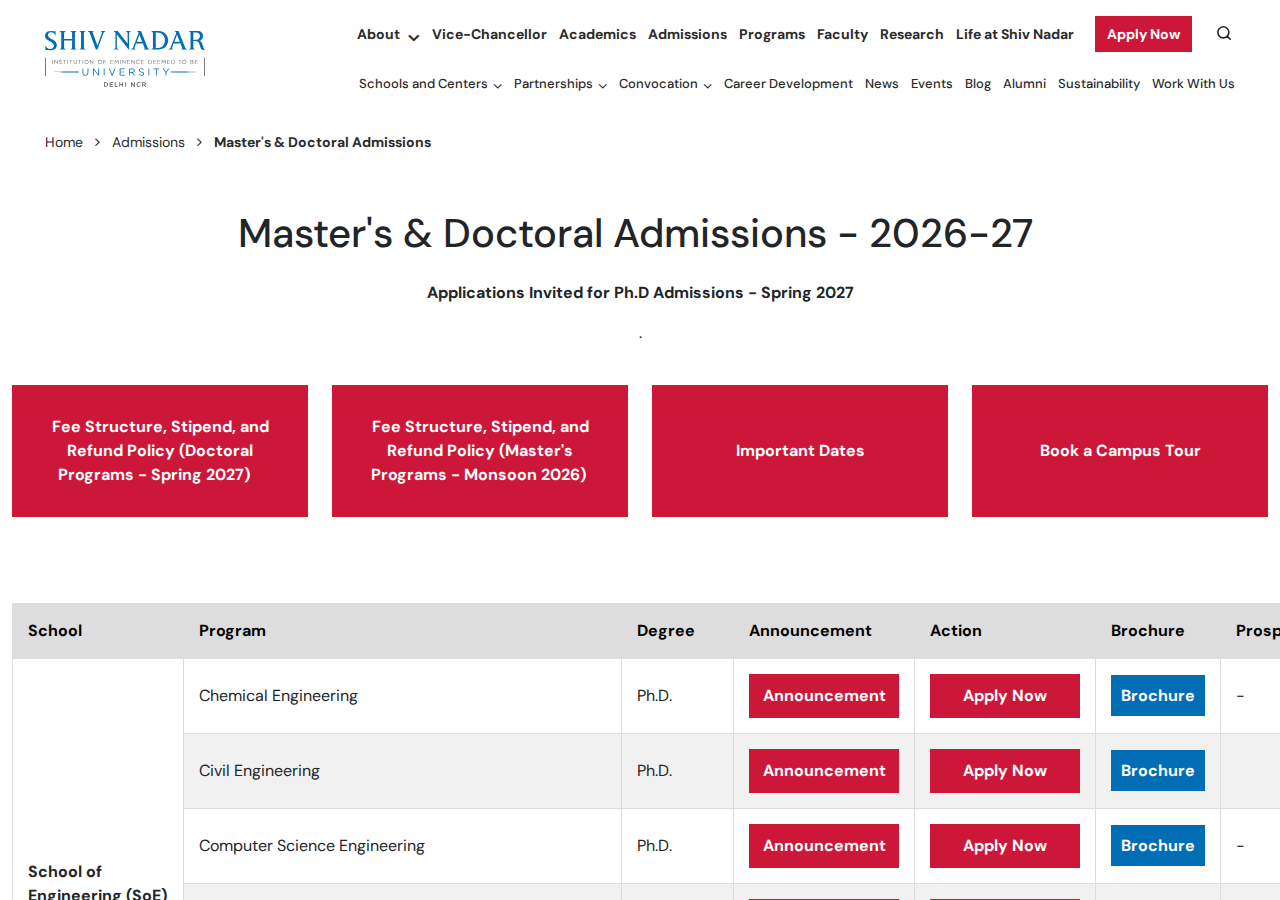
Task: Visit the Blog link
Action: 978,84
